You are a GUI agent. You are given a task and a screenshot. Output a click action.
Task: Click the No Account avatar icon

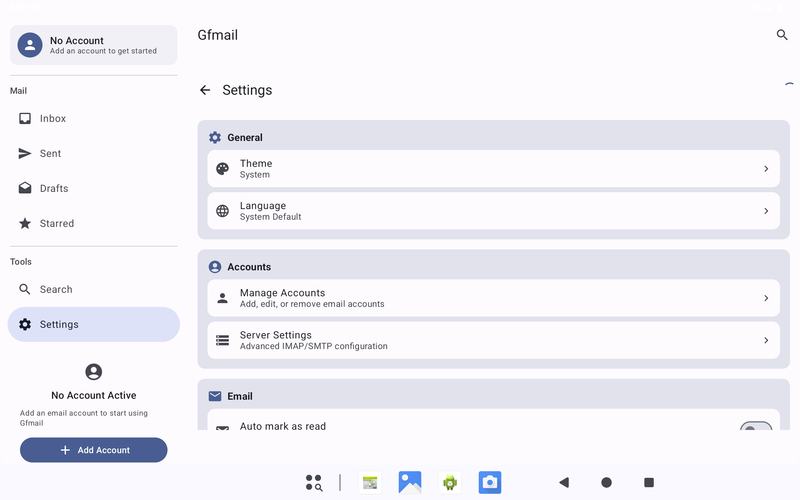30,45
